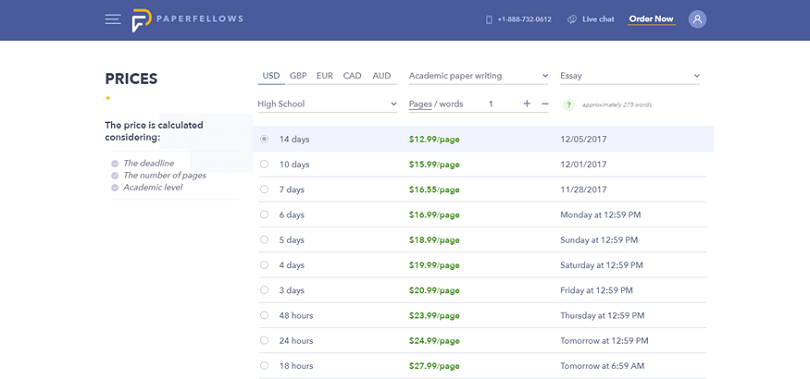Image resolution: width=810 pixels, height=379 pixels.
Task: Open the Essay paper type dropdown
Action: 630,76
